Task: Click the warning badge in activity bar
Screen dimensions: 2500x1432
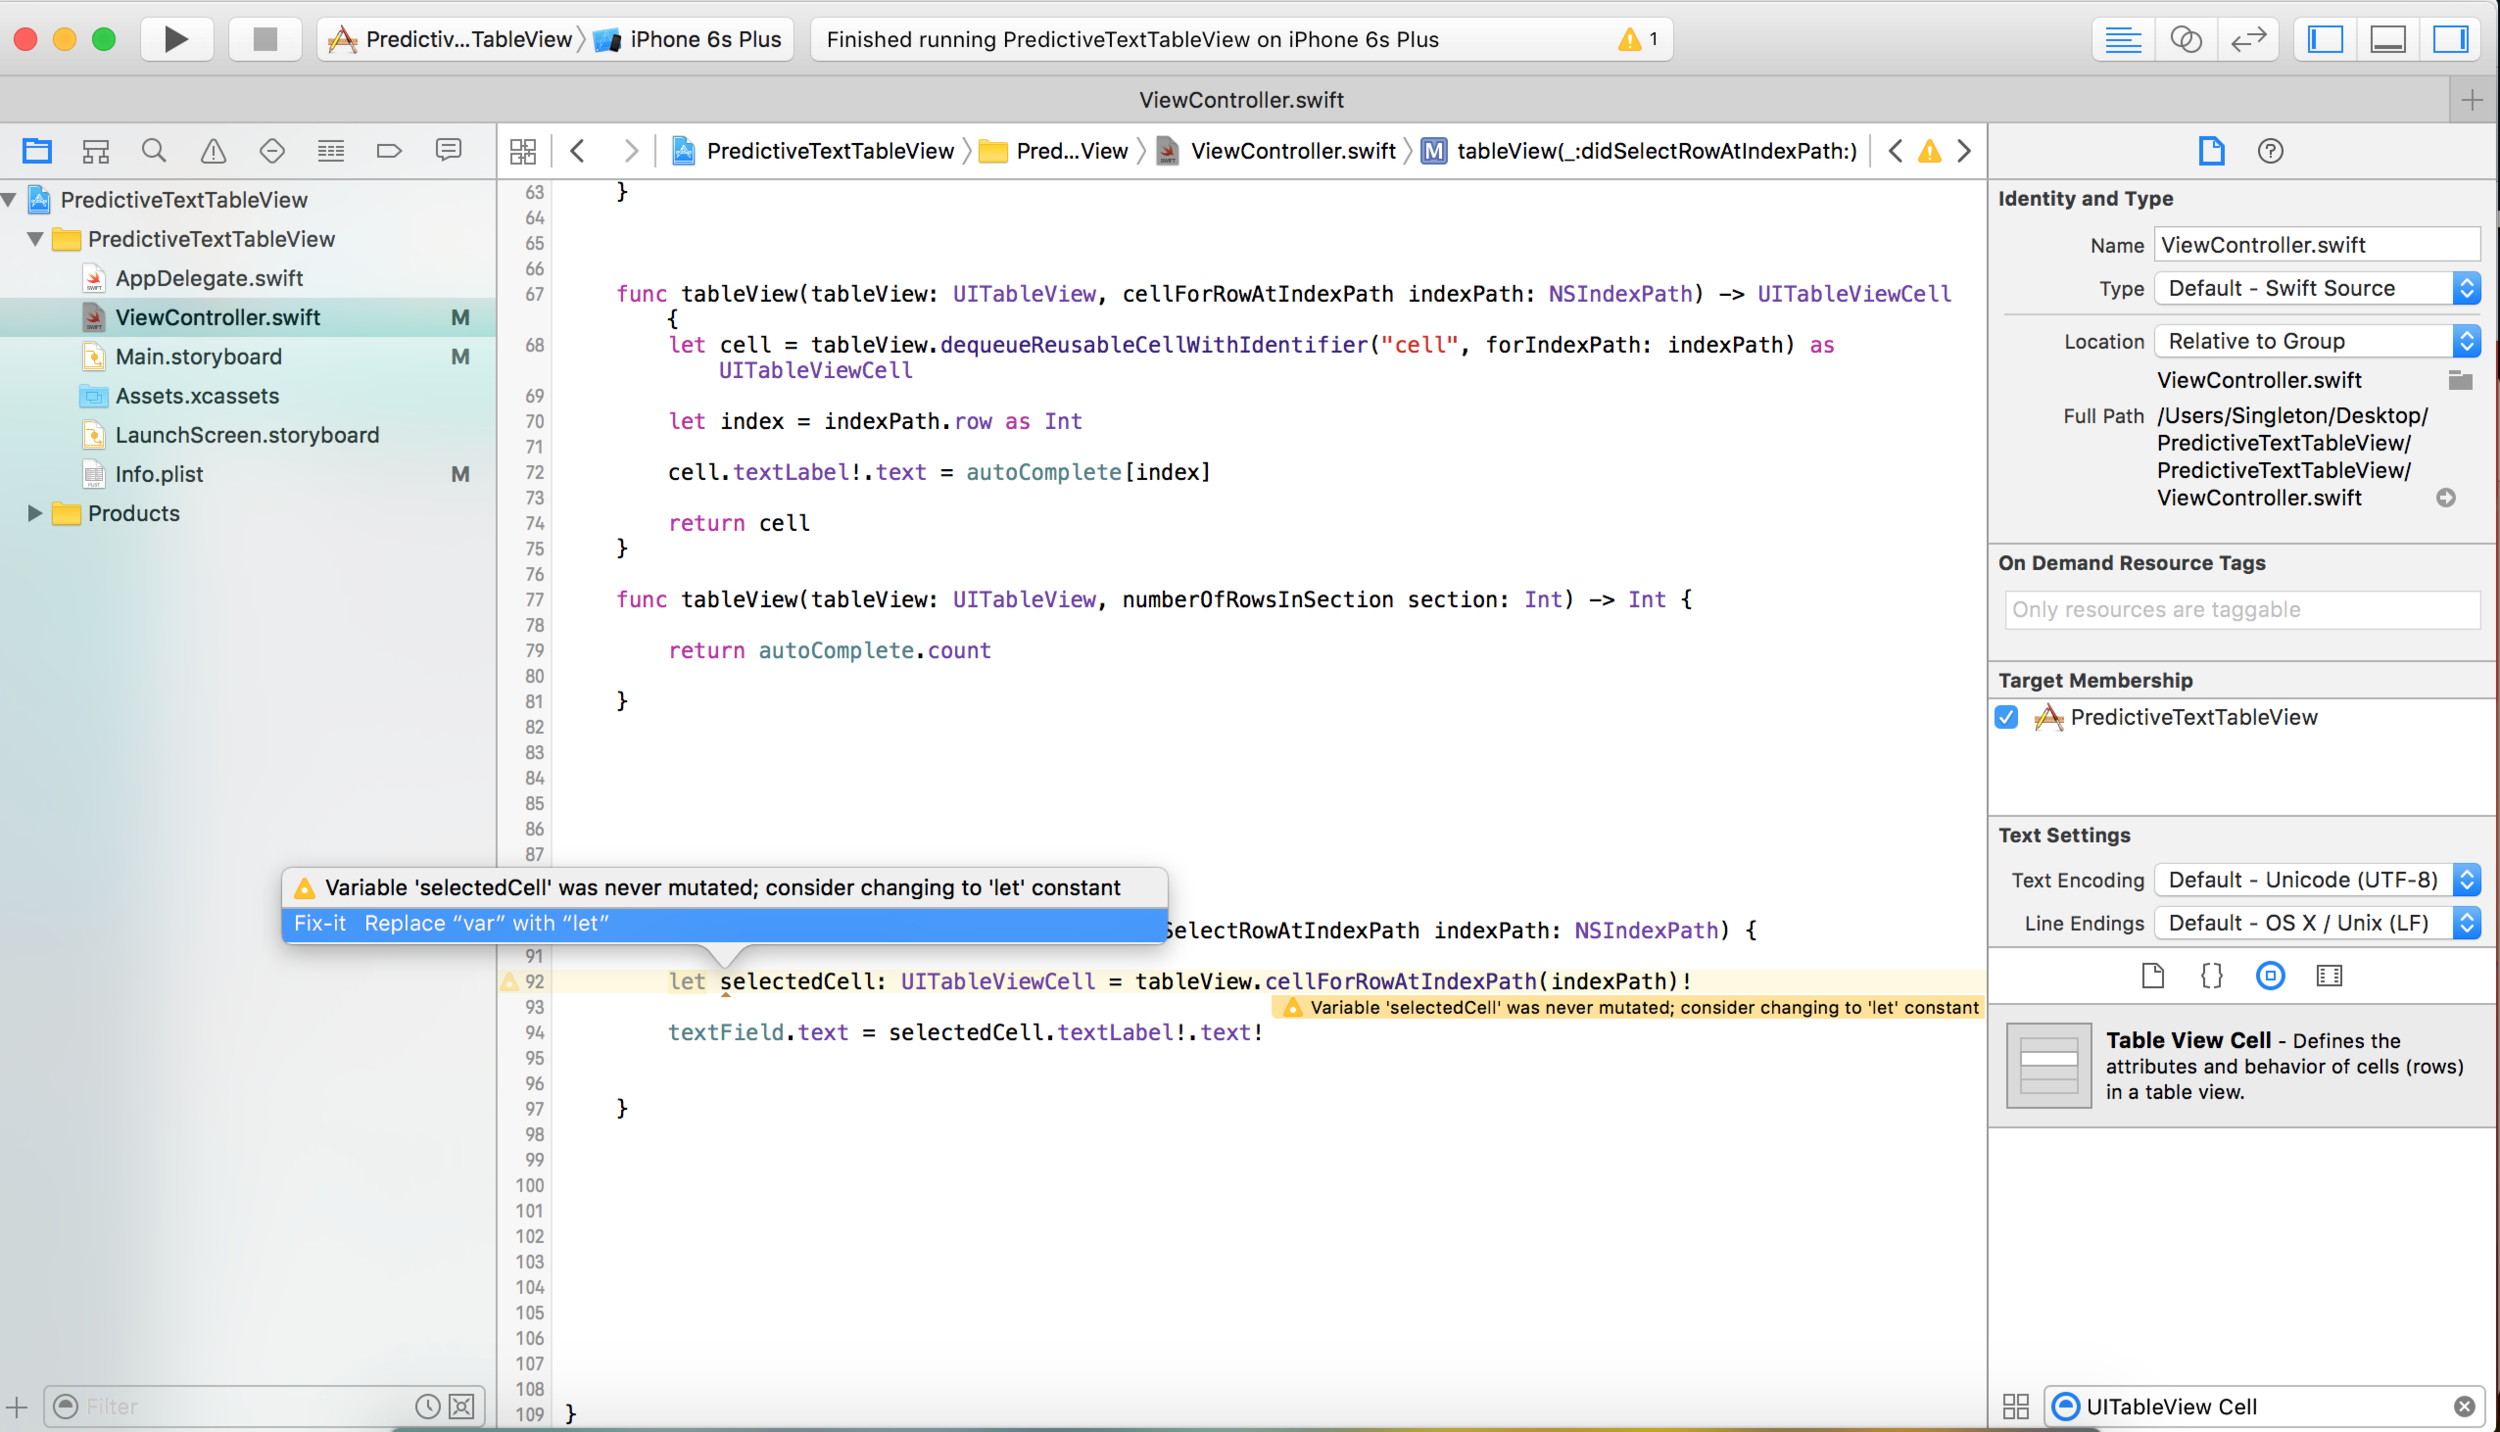Action: [x=1638, y=39]
